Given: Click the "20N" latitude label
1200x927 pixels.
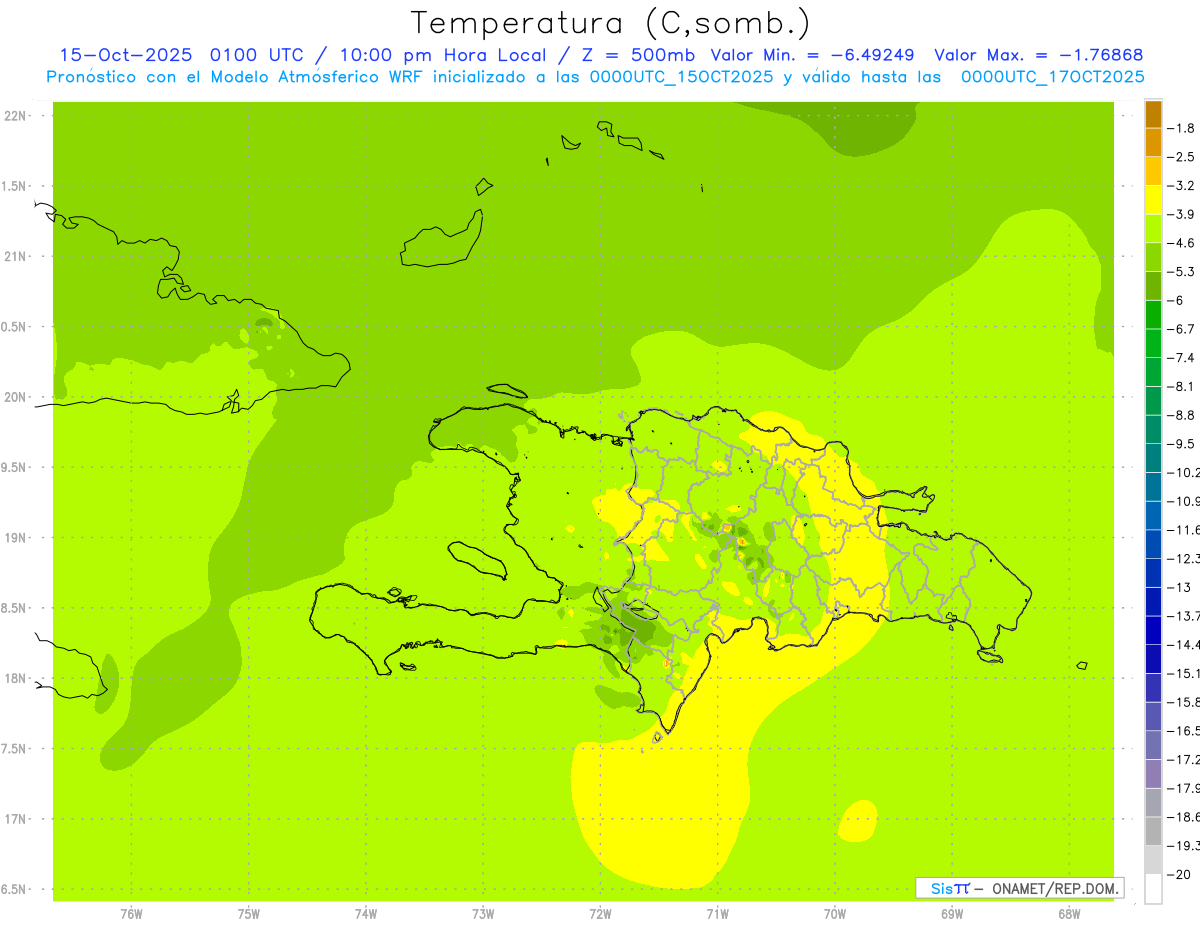Looking at the screenshot, I should coord(15,397).
